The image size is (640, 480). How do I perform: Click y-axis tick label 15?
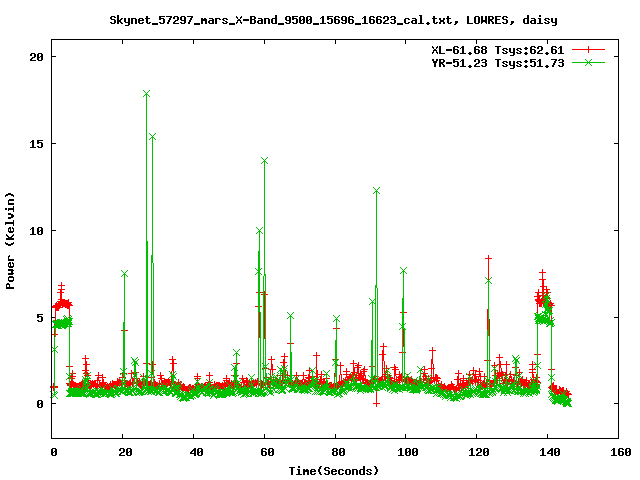[x=36, y=144]
